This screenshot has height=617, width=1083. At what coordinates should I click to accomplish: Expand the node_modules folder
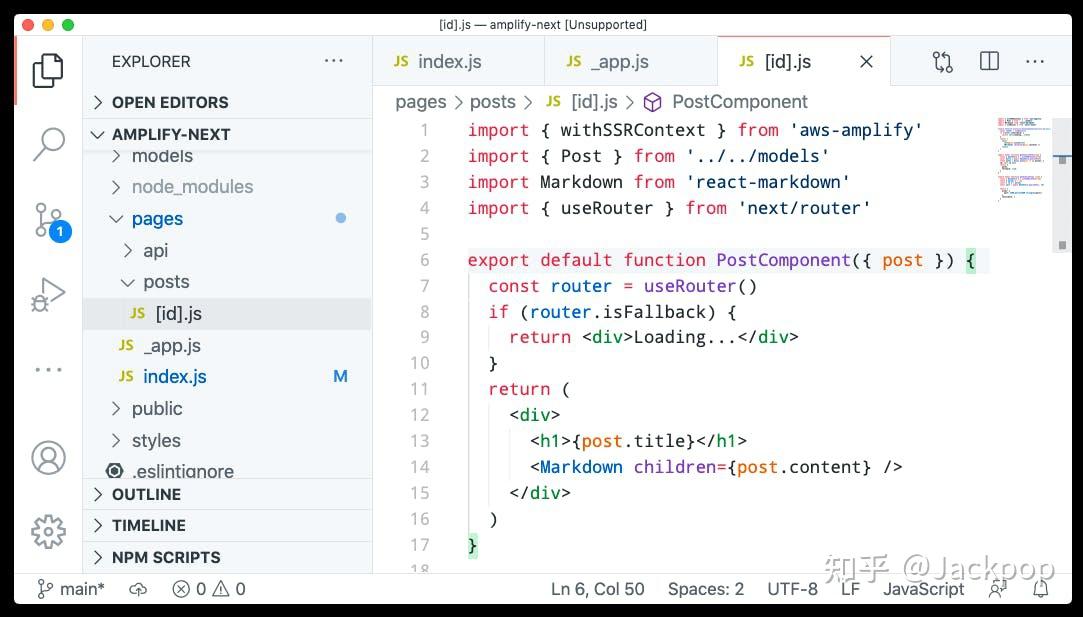click(x=192, y=187)
